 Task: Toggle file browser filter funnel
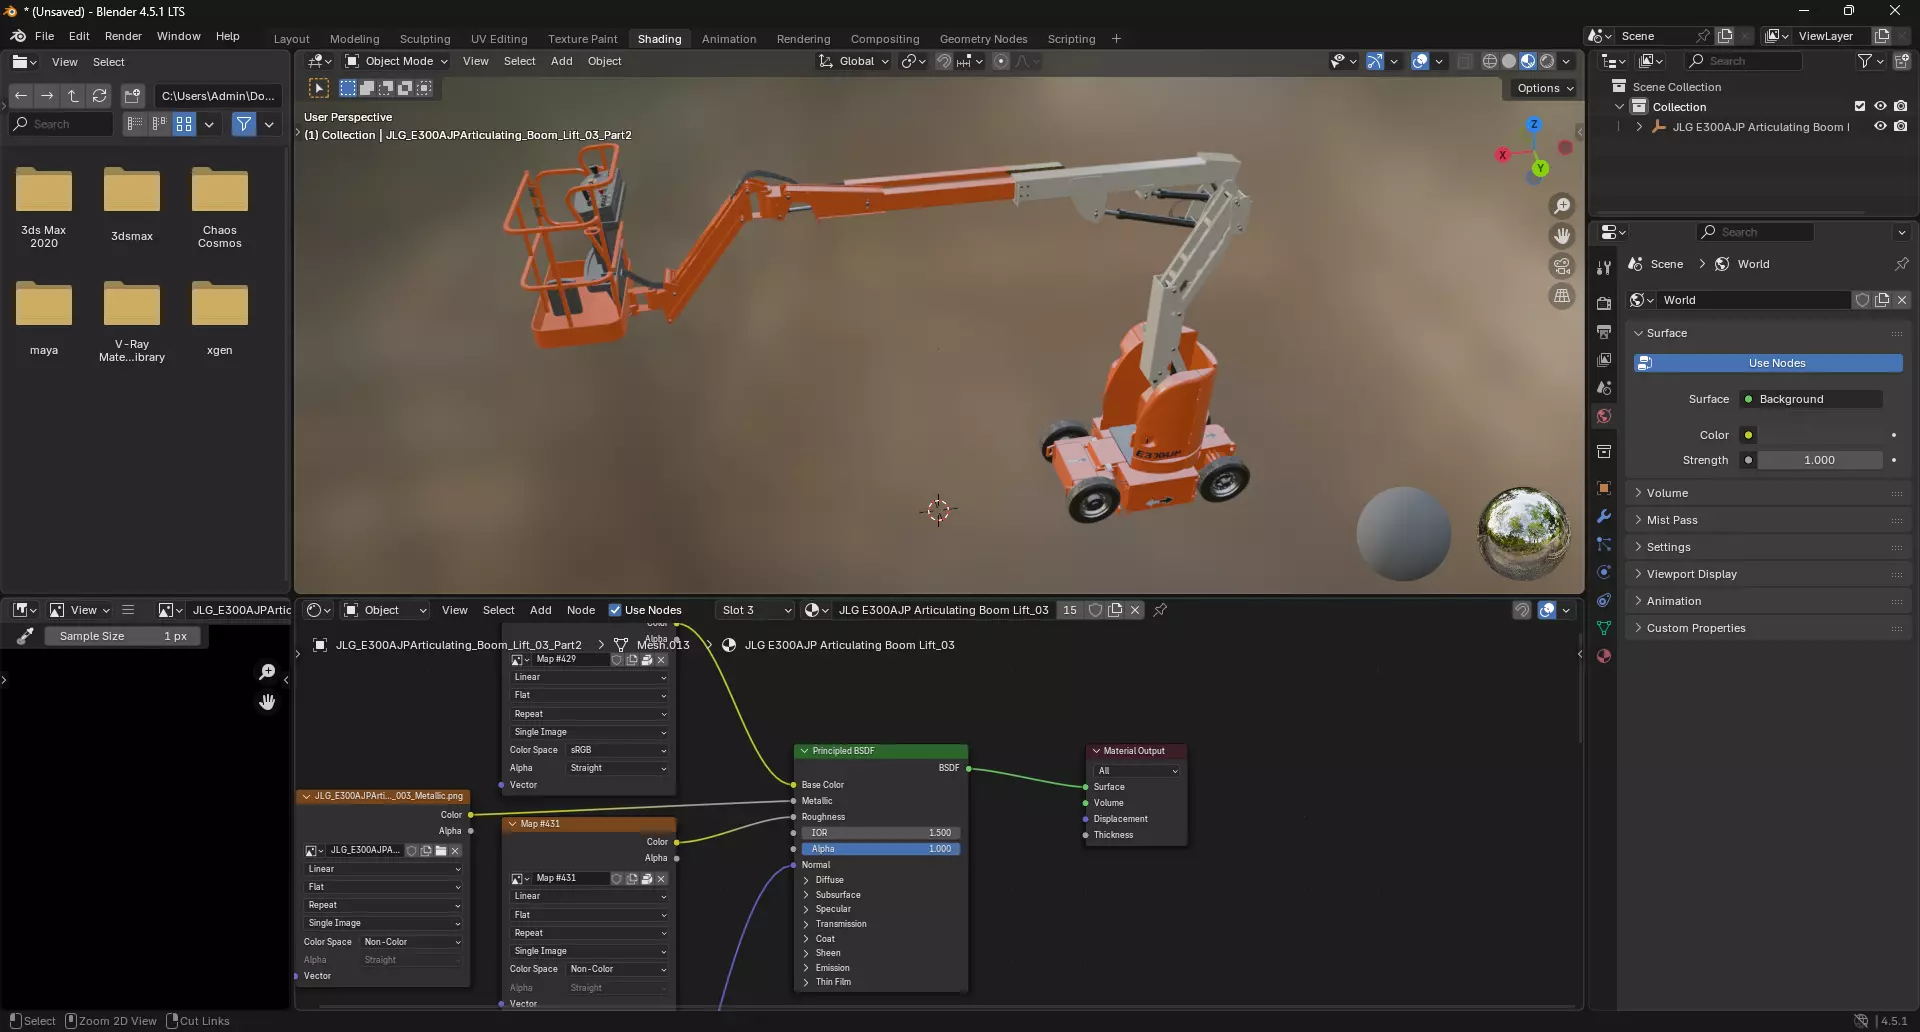243,124
